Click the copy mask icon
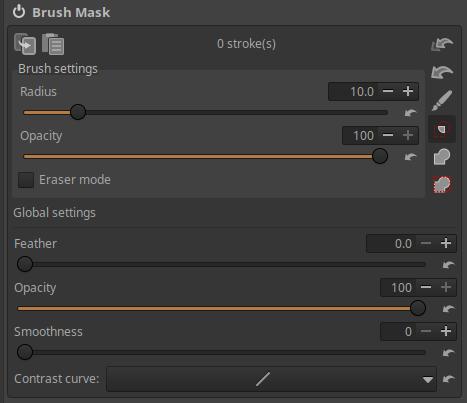Viewport: 467px width, 403px height. pyautogui.click(x=25, y=44)
